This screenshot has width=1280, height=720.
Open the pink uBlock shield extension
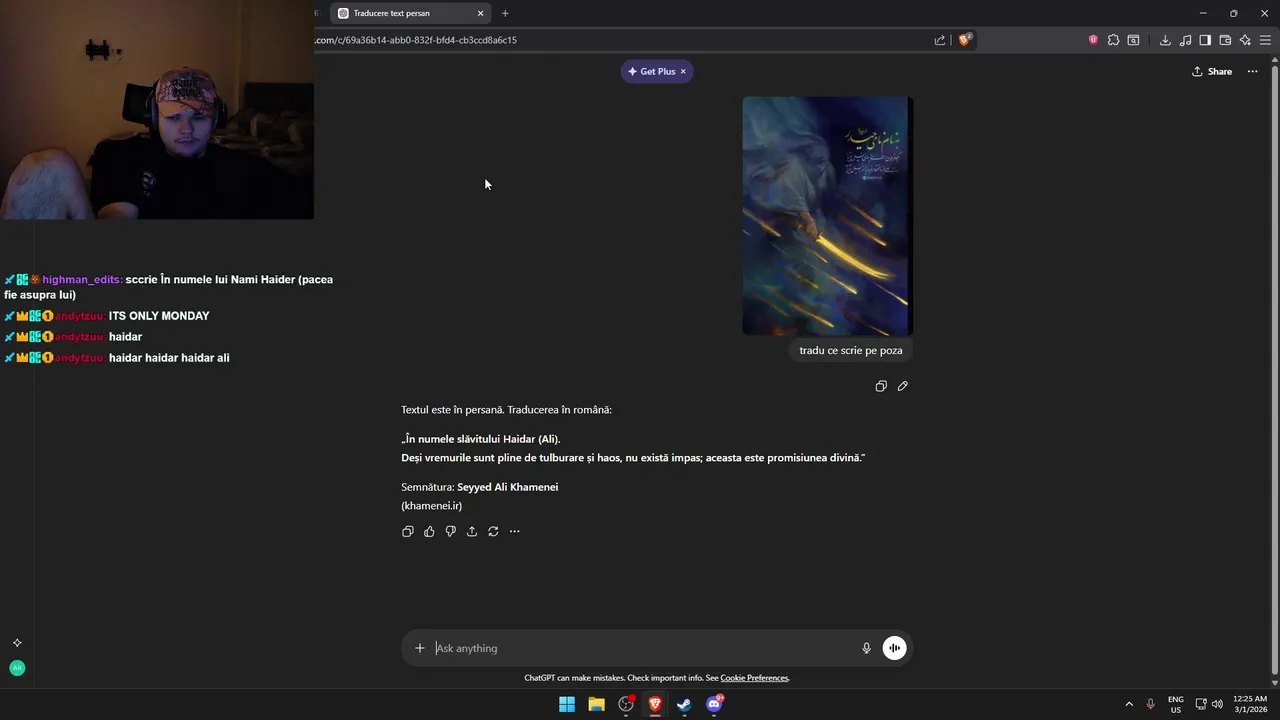coord(1093,40)
